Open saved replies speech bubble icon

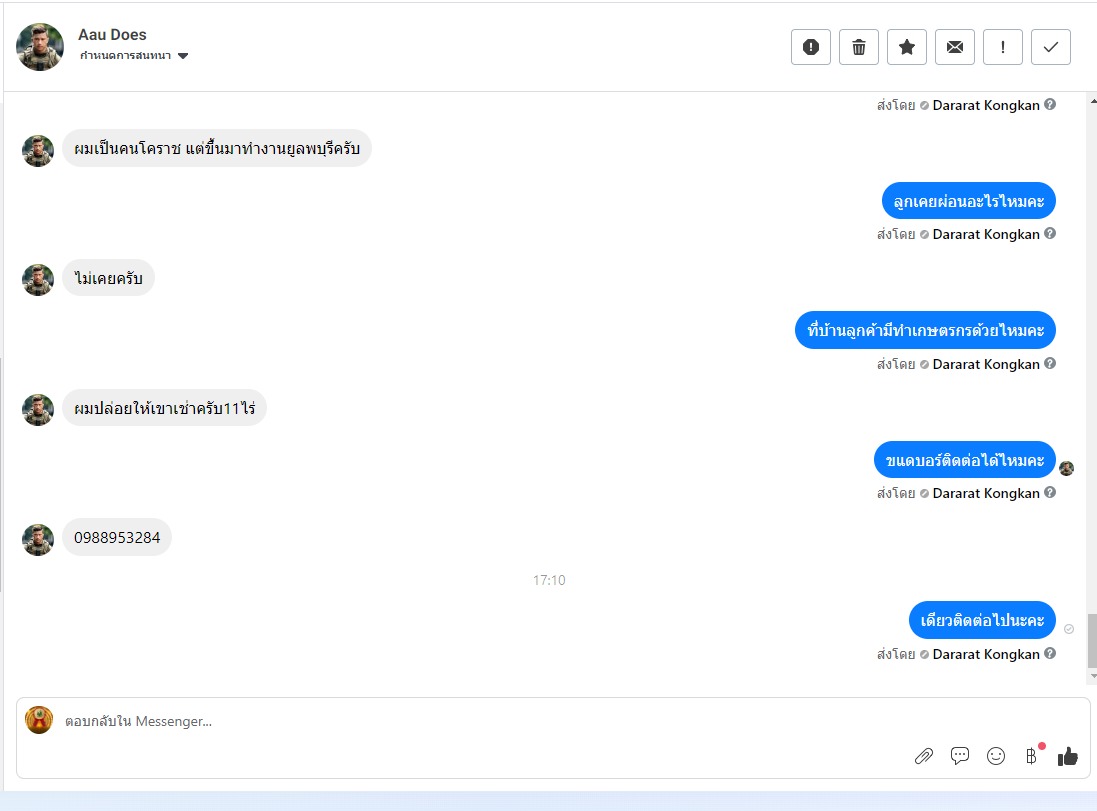[960, 756]
